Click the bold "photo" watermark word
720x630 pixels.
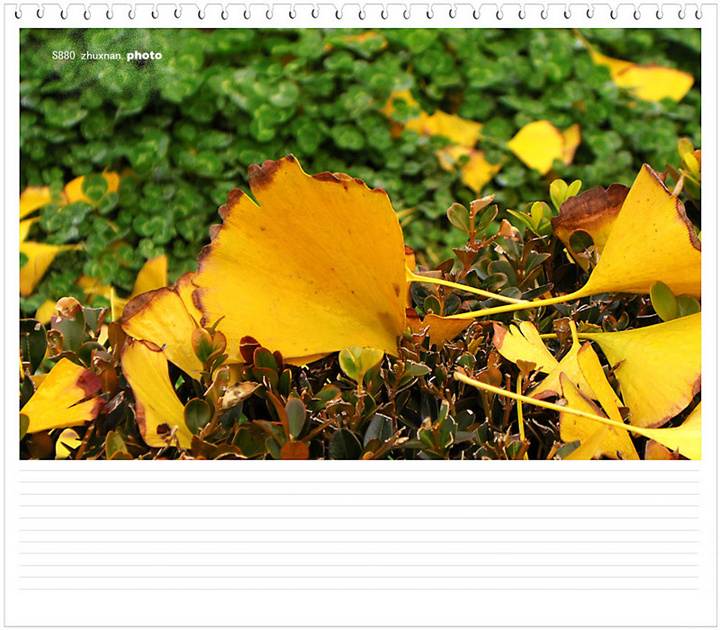[144, 56]
